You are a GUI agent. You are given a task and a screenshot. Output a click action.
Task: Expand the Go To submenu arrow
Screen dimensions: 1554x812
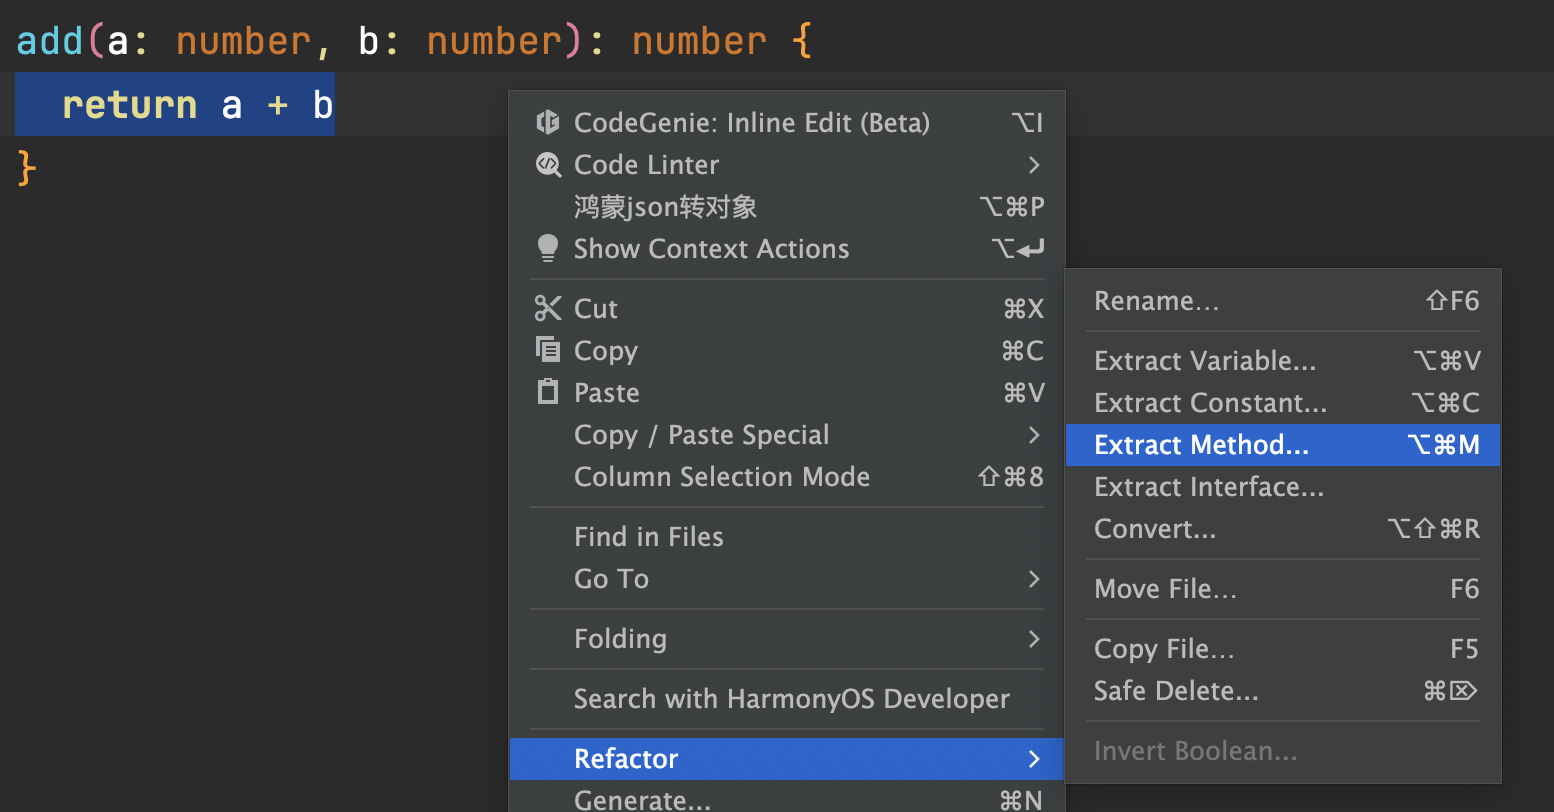(x=1034, y=579)
